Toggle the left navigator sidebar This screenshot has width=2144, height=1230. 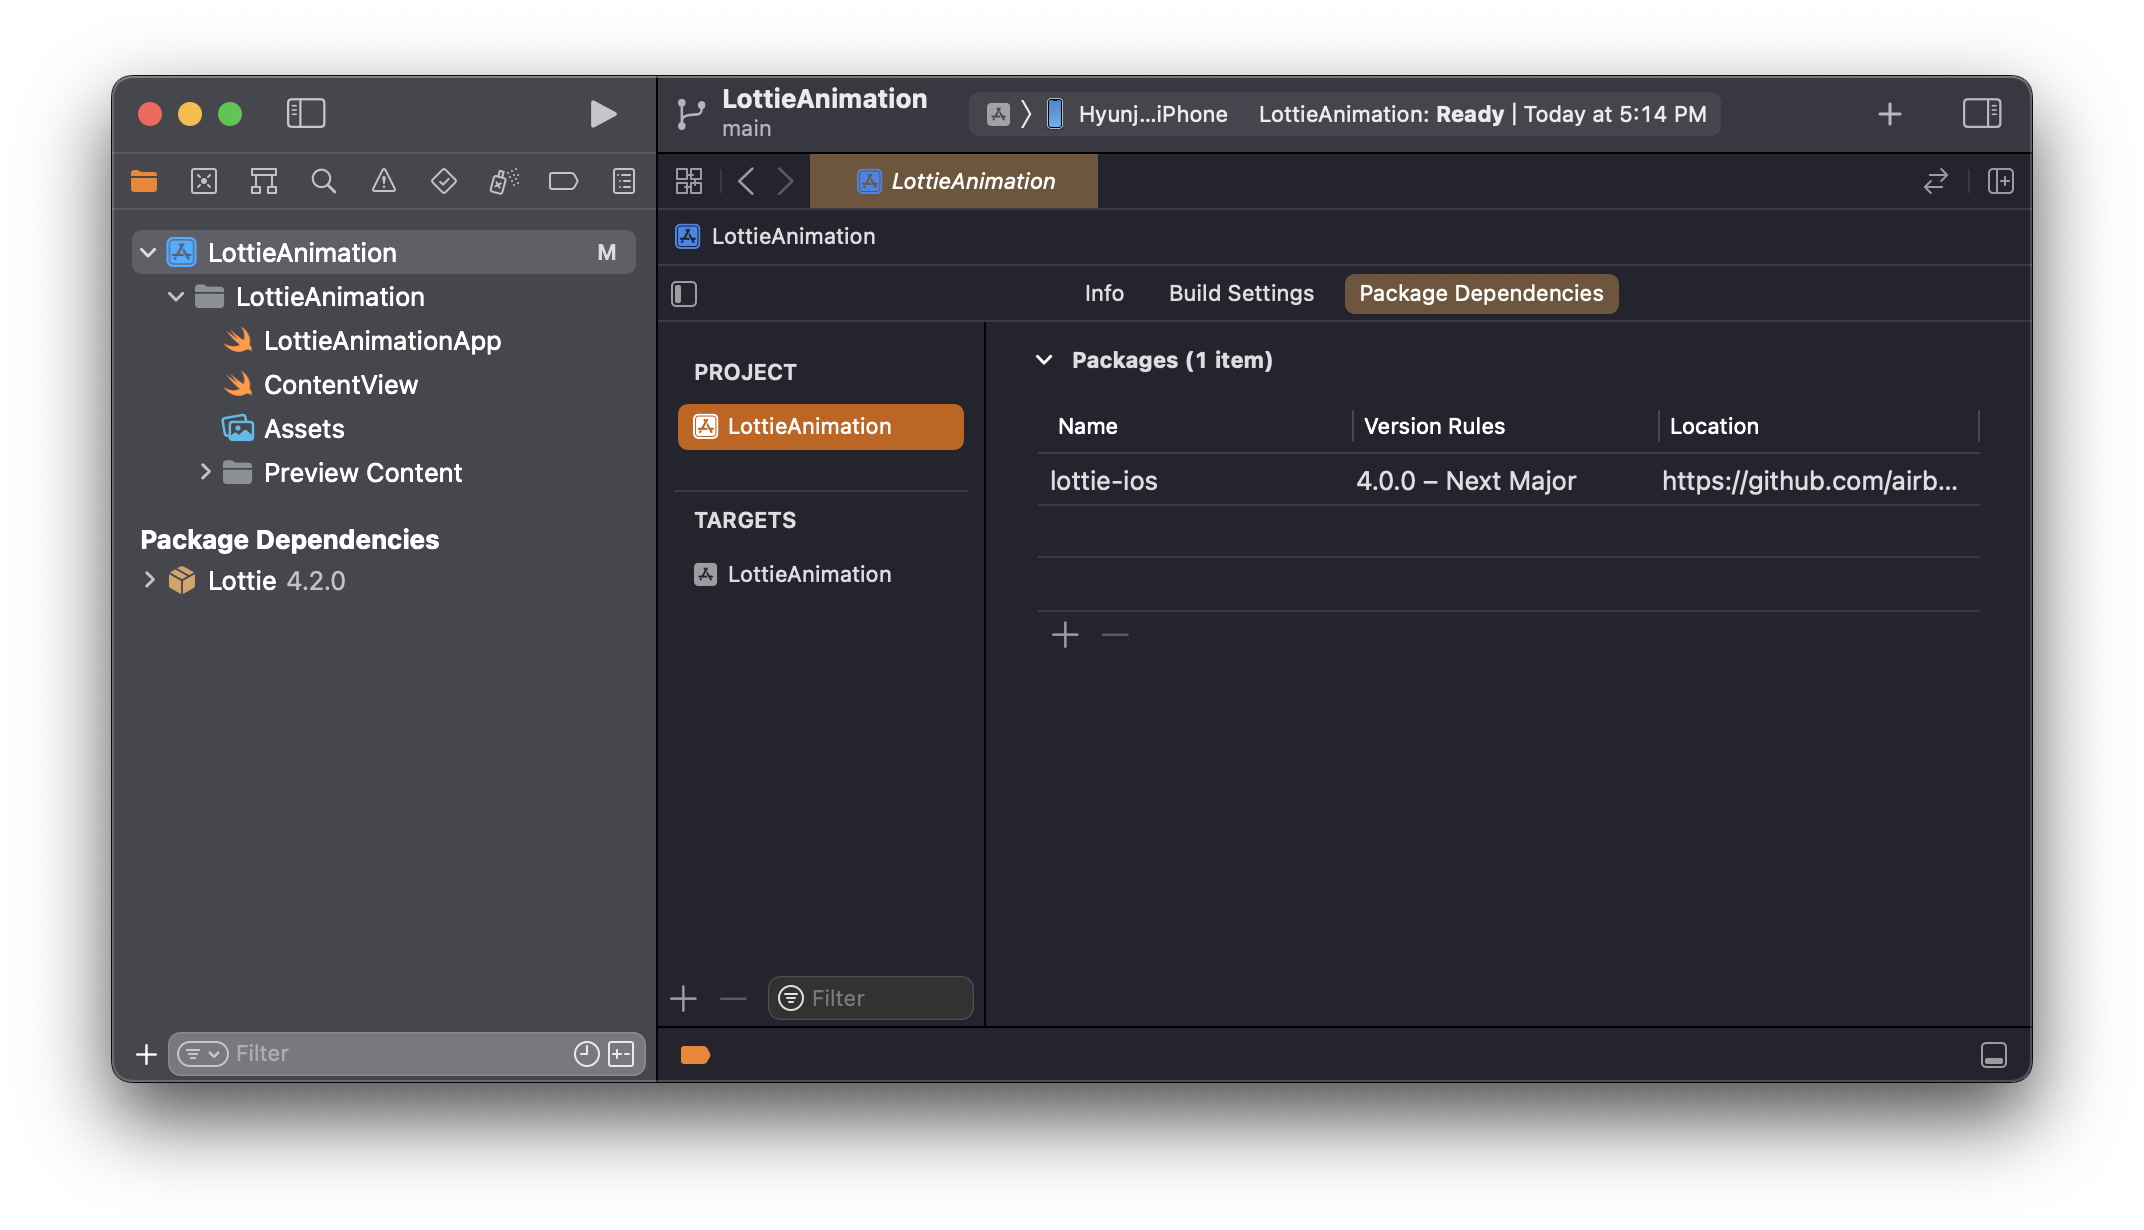pyautogui.click(x=306, y=114)
